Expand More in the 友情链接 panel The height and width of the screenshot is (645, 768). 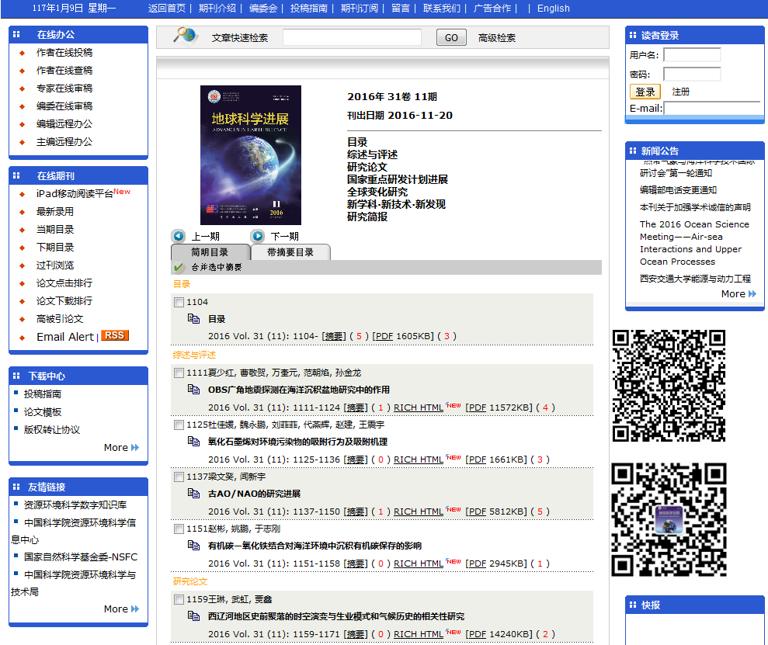click(121, 609)
